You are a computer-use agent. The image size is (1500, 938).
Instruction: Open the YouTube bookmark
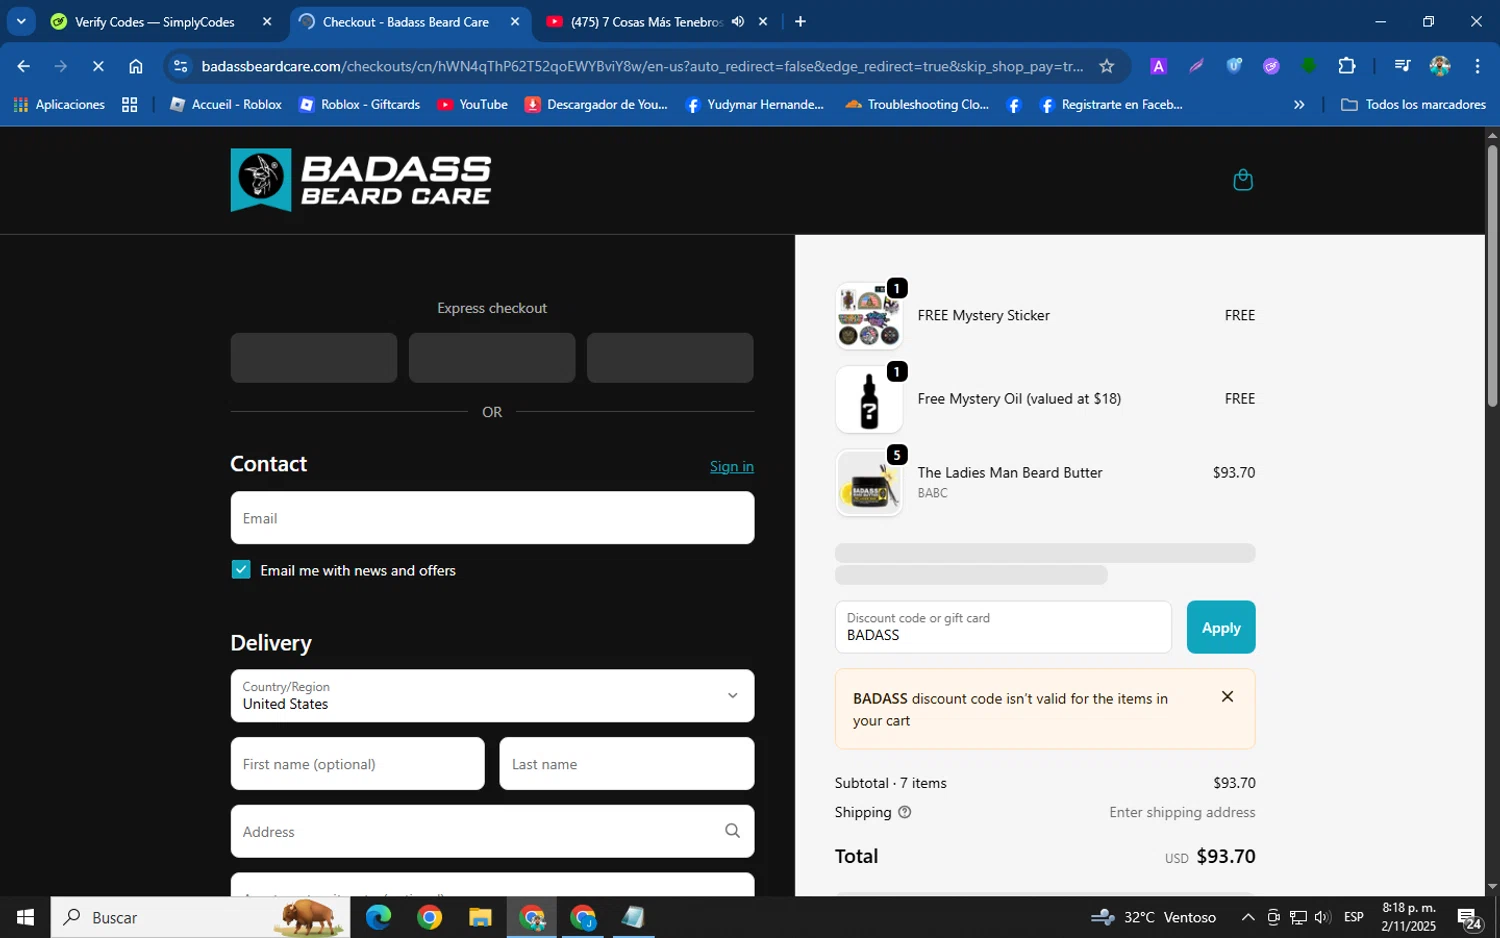click(x=473, y=104)
